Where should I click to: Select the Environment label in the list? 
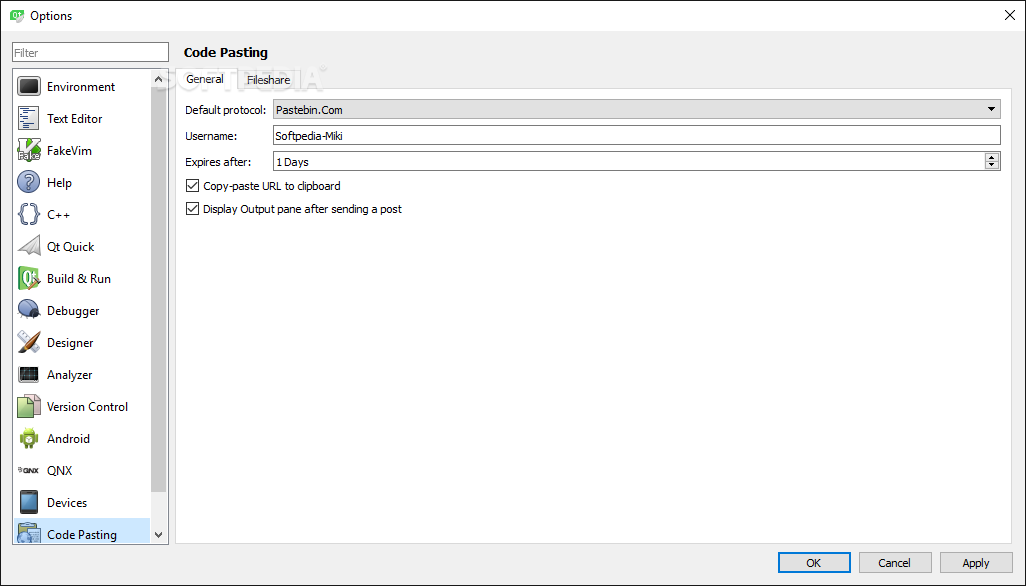click(x=81, y=86)
